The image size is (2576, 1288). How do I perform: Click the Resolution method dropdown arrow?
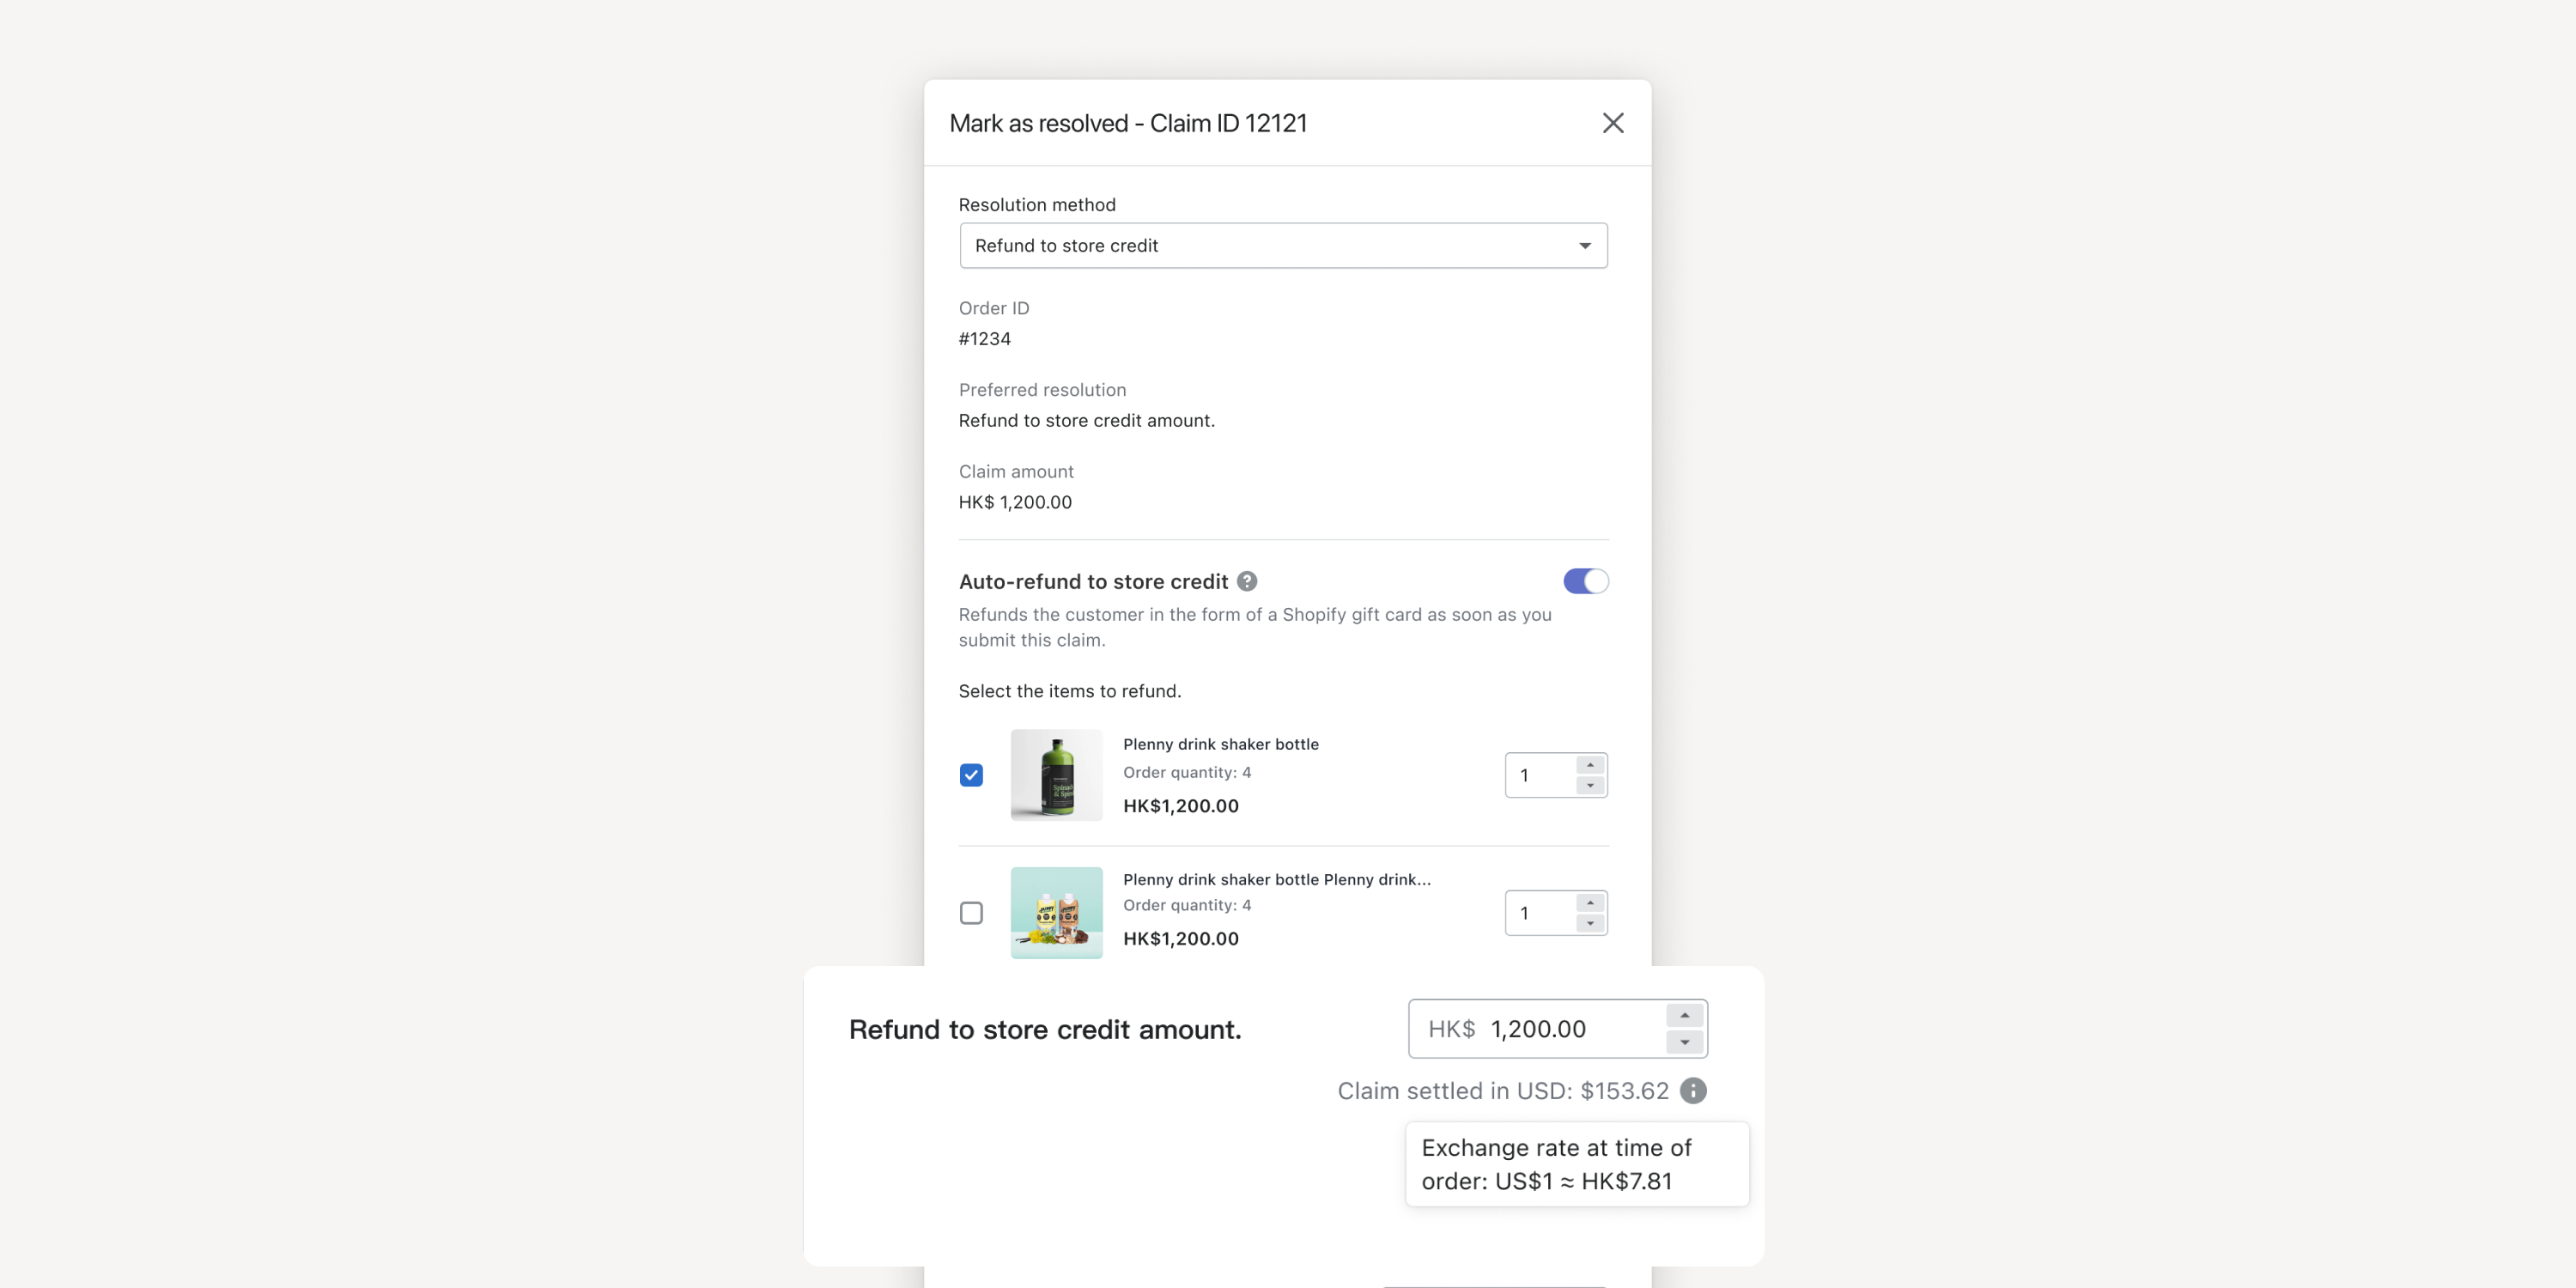coord(1585,246)
